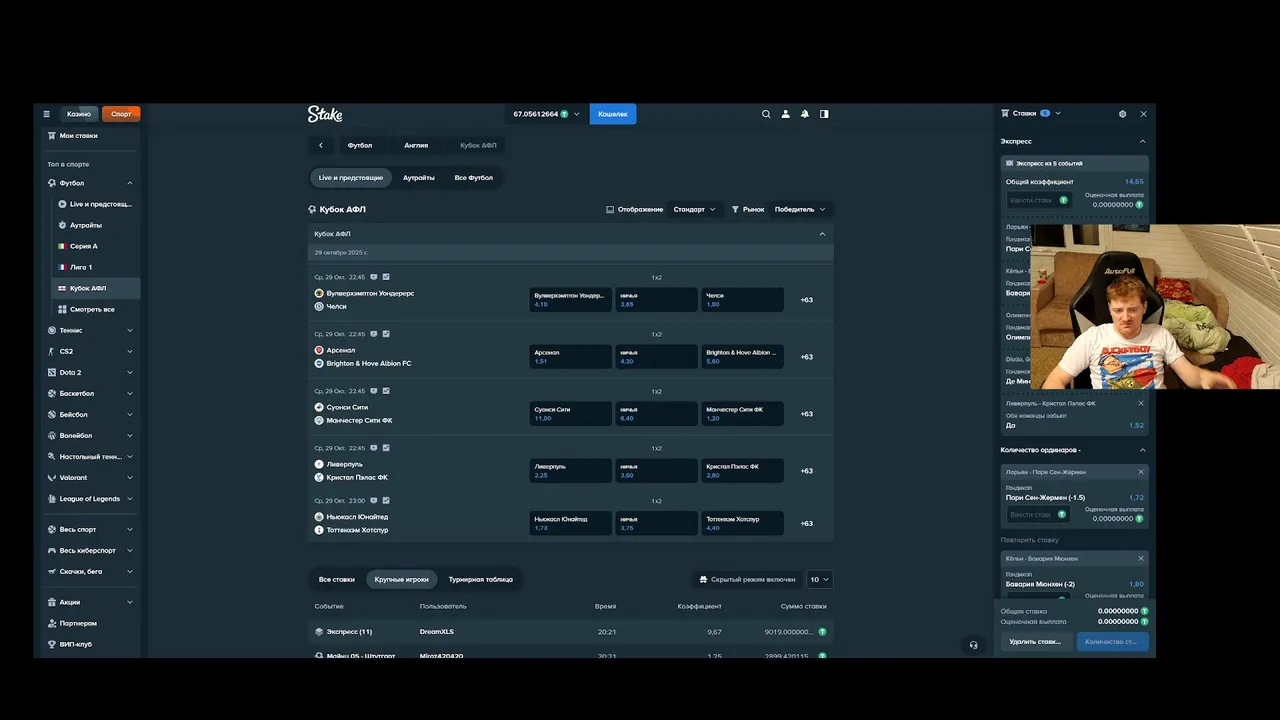Image resolution: width=1280 pixels, height=720 pixels.
Task: Open the Кошелек wallet button
Action: click(613, 114)
